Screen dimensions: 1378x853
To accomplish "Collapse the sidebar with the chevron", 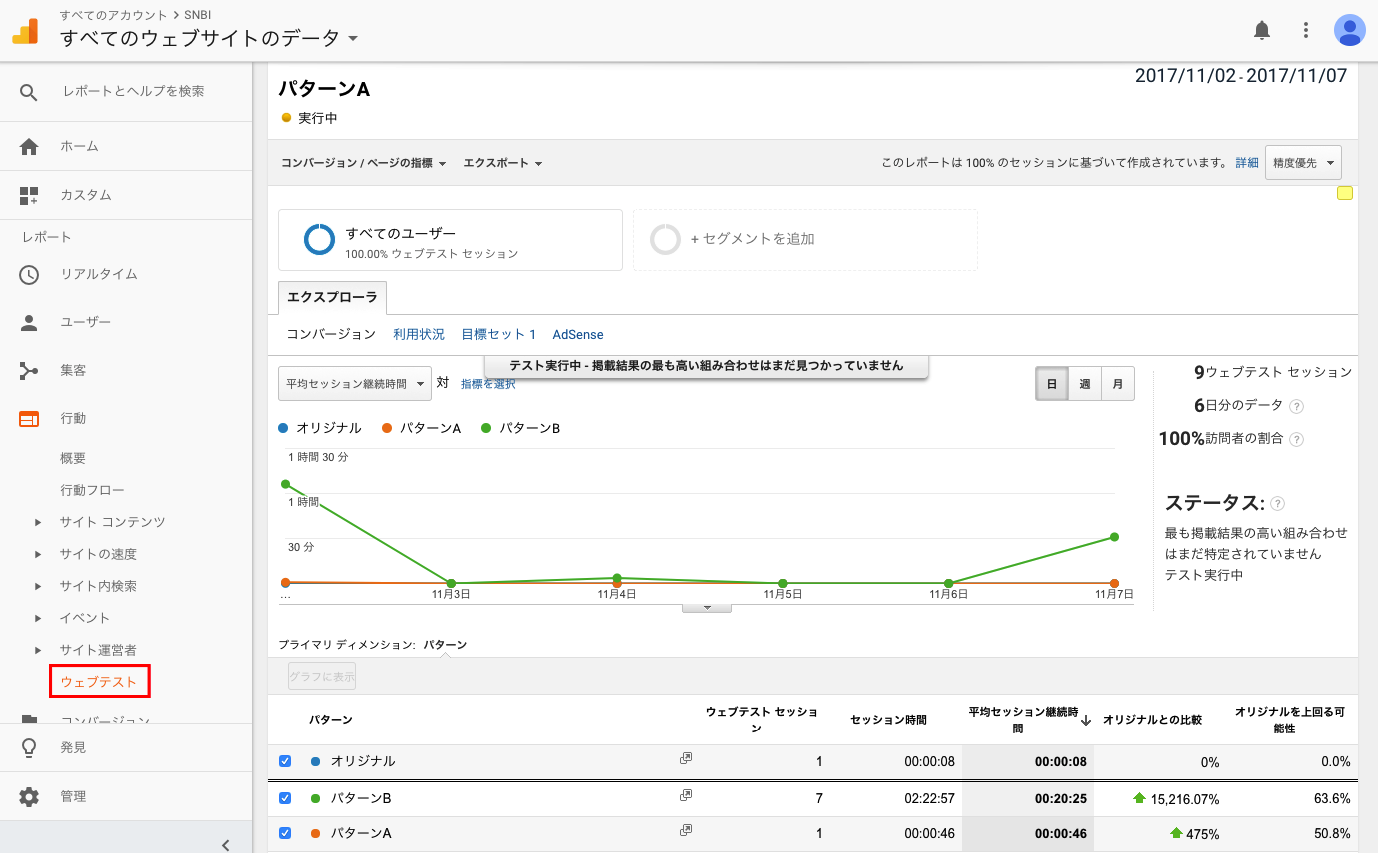I will click(226, 845).
